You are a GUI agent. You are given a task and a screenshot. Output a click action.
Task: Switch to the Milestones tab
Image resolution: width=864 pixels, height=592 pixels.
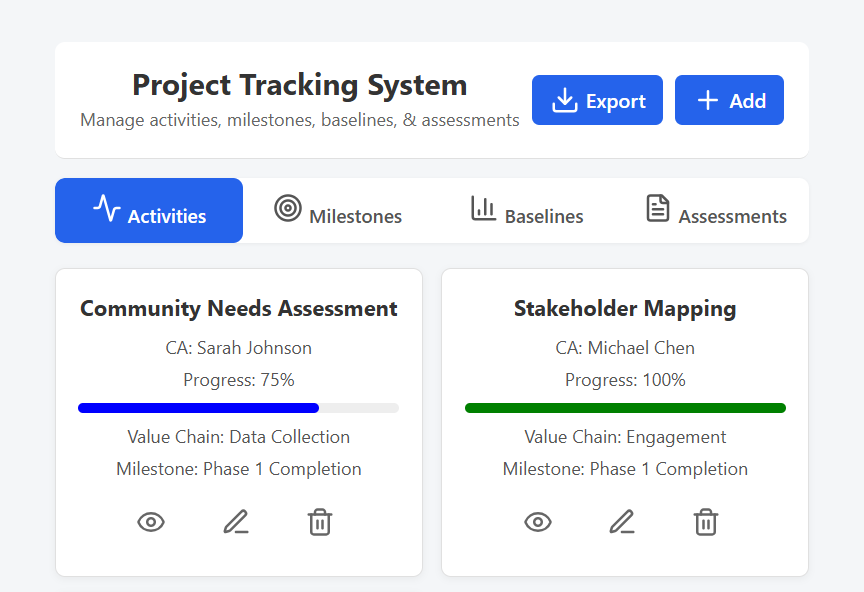(x=338, y=210)
